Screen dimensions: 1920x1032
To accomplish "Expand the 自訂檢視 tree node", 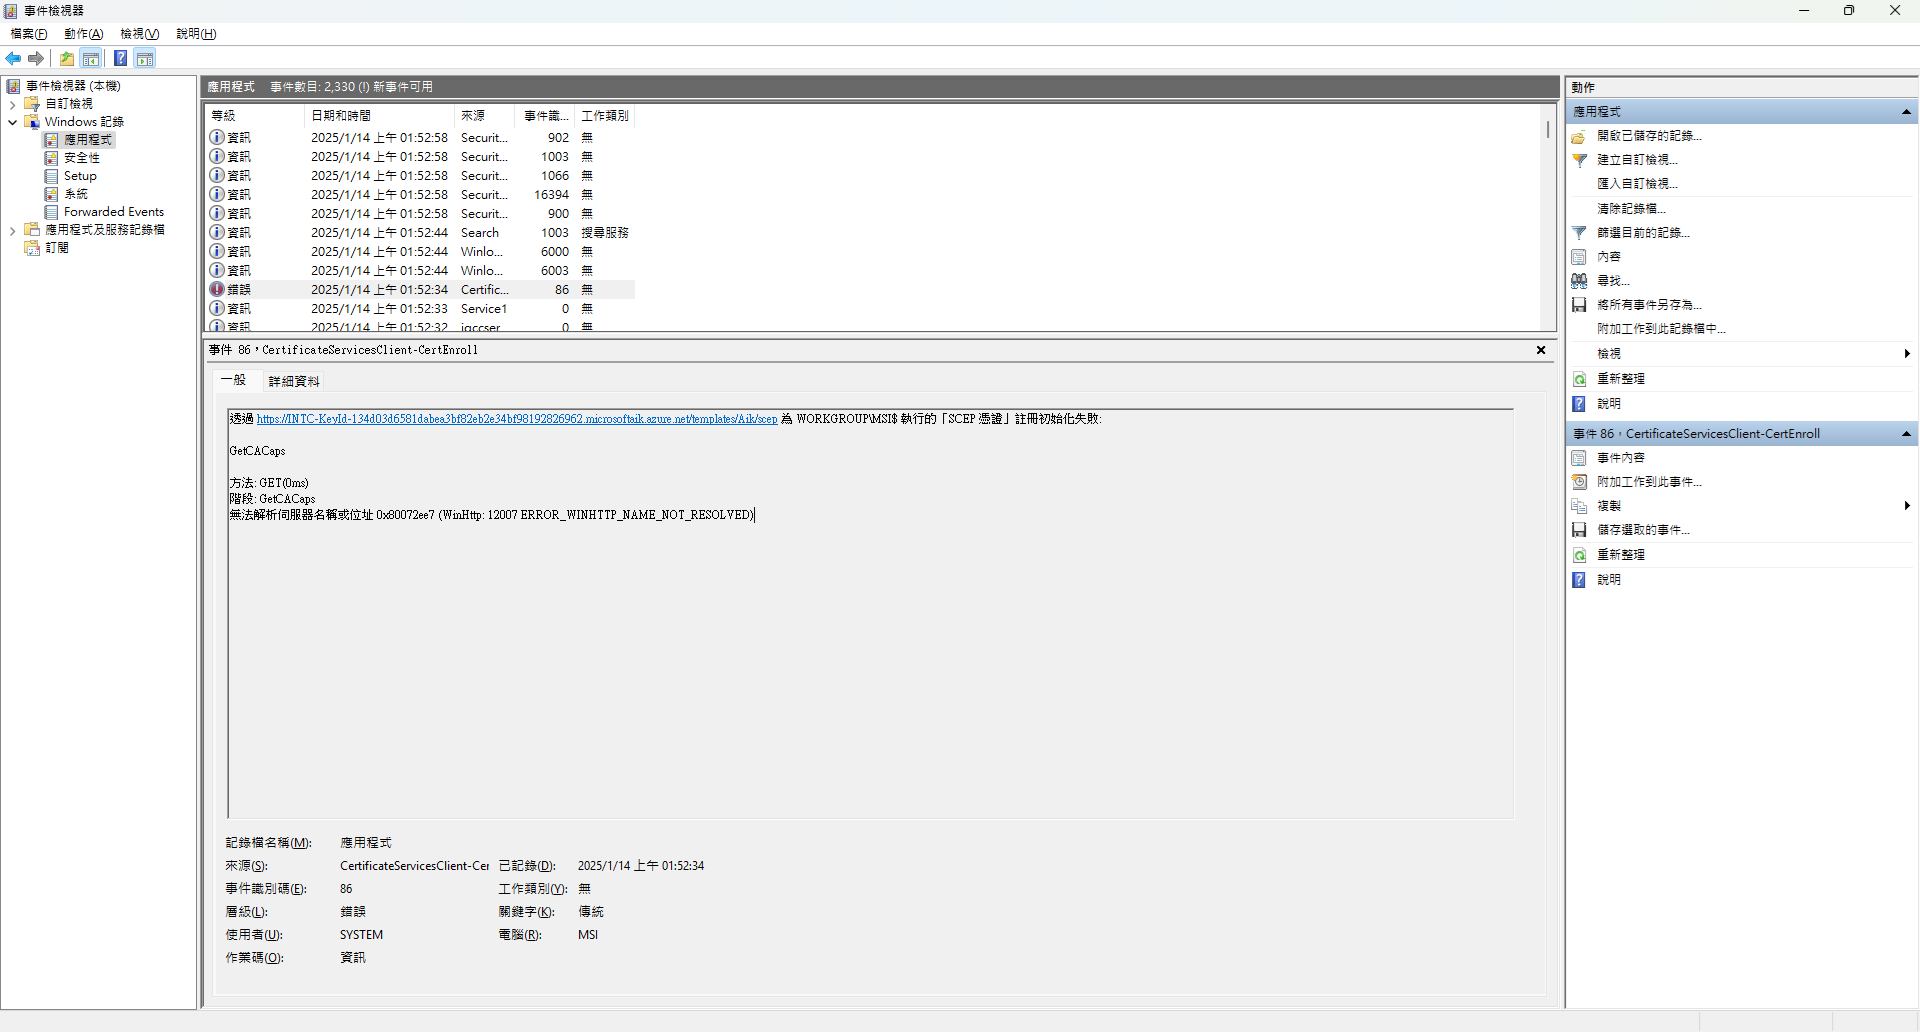I will [12, 104].
